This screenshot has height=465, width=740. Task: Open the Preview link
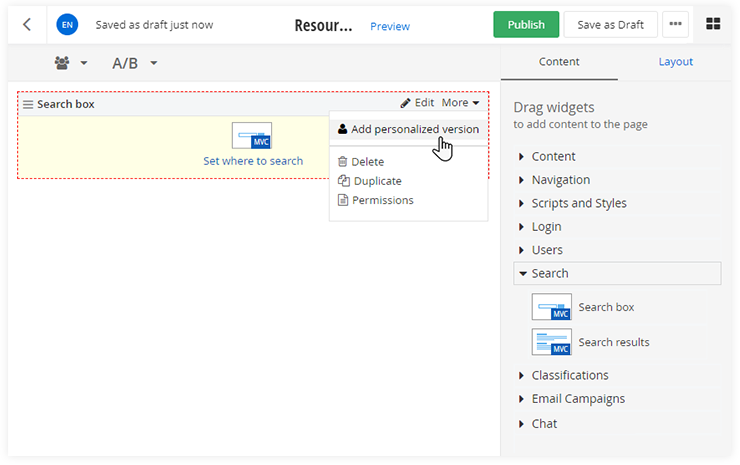point(390,26)
